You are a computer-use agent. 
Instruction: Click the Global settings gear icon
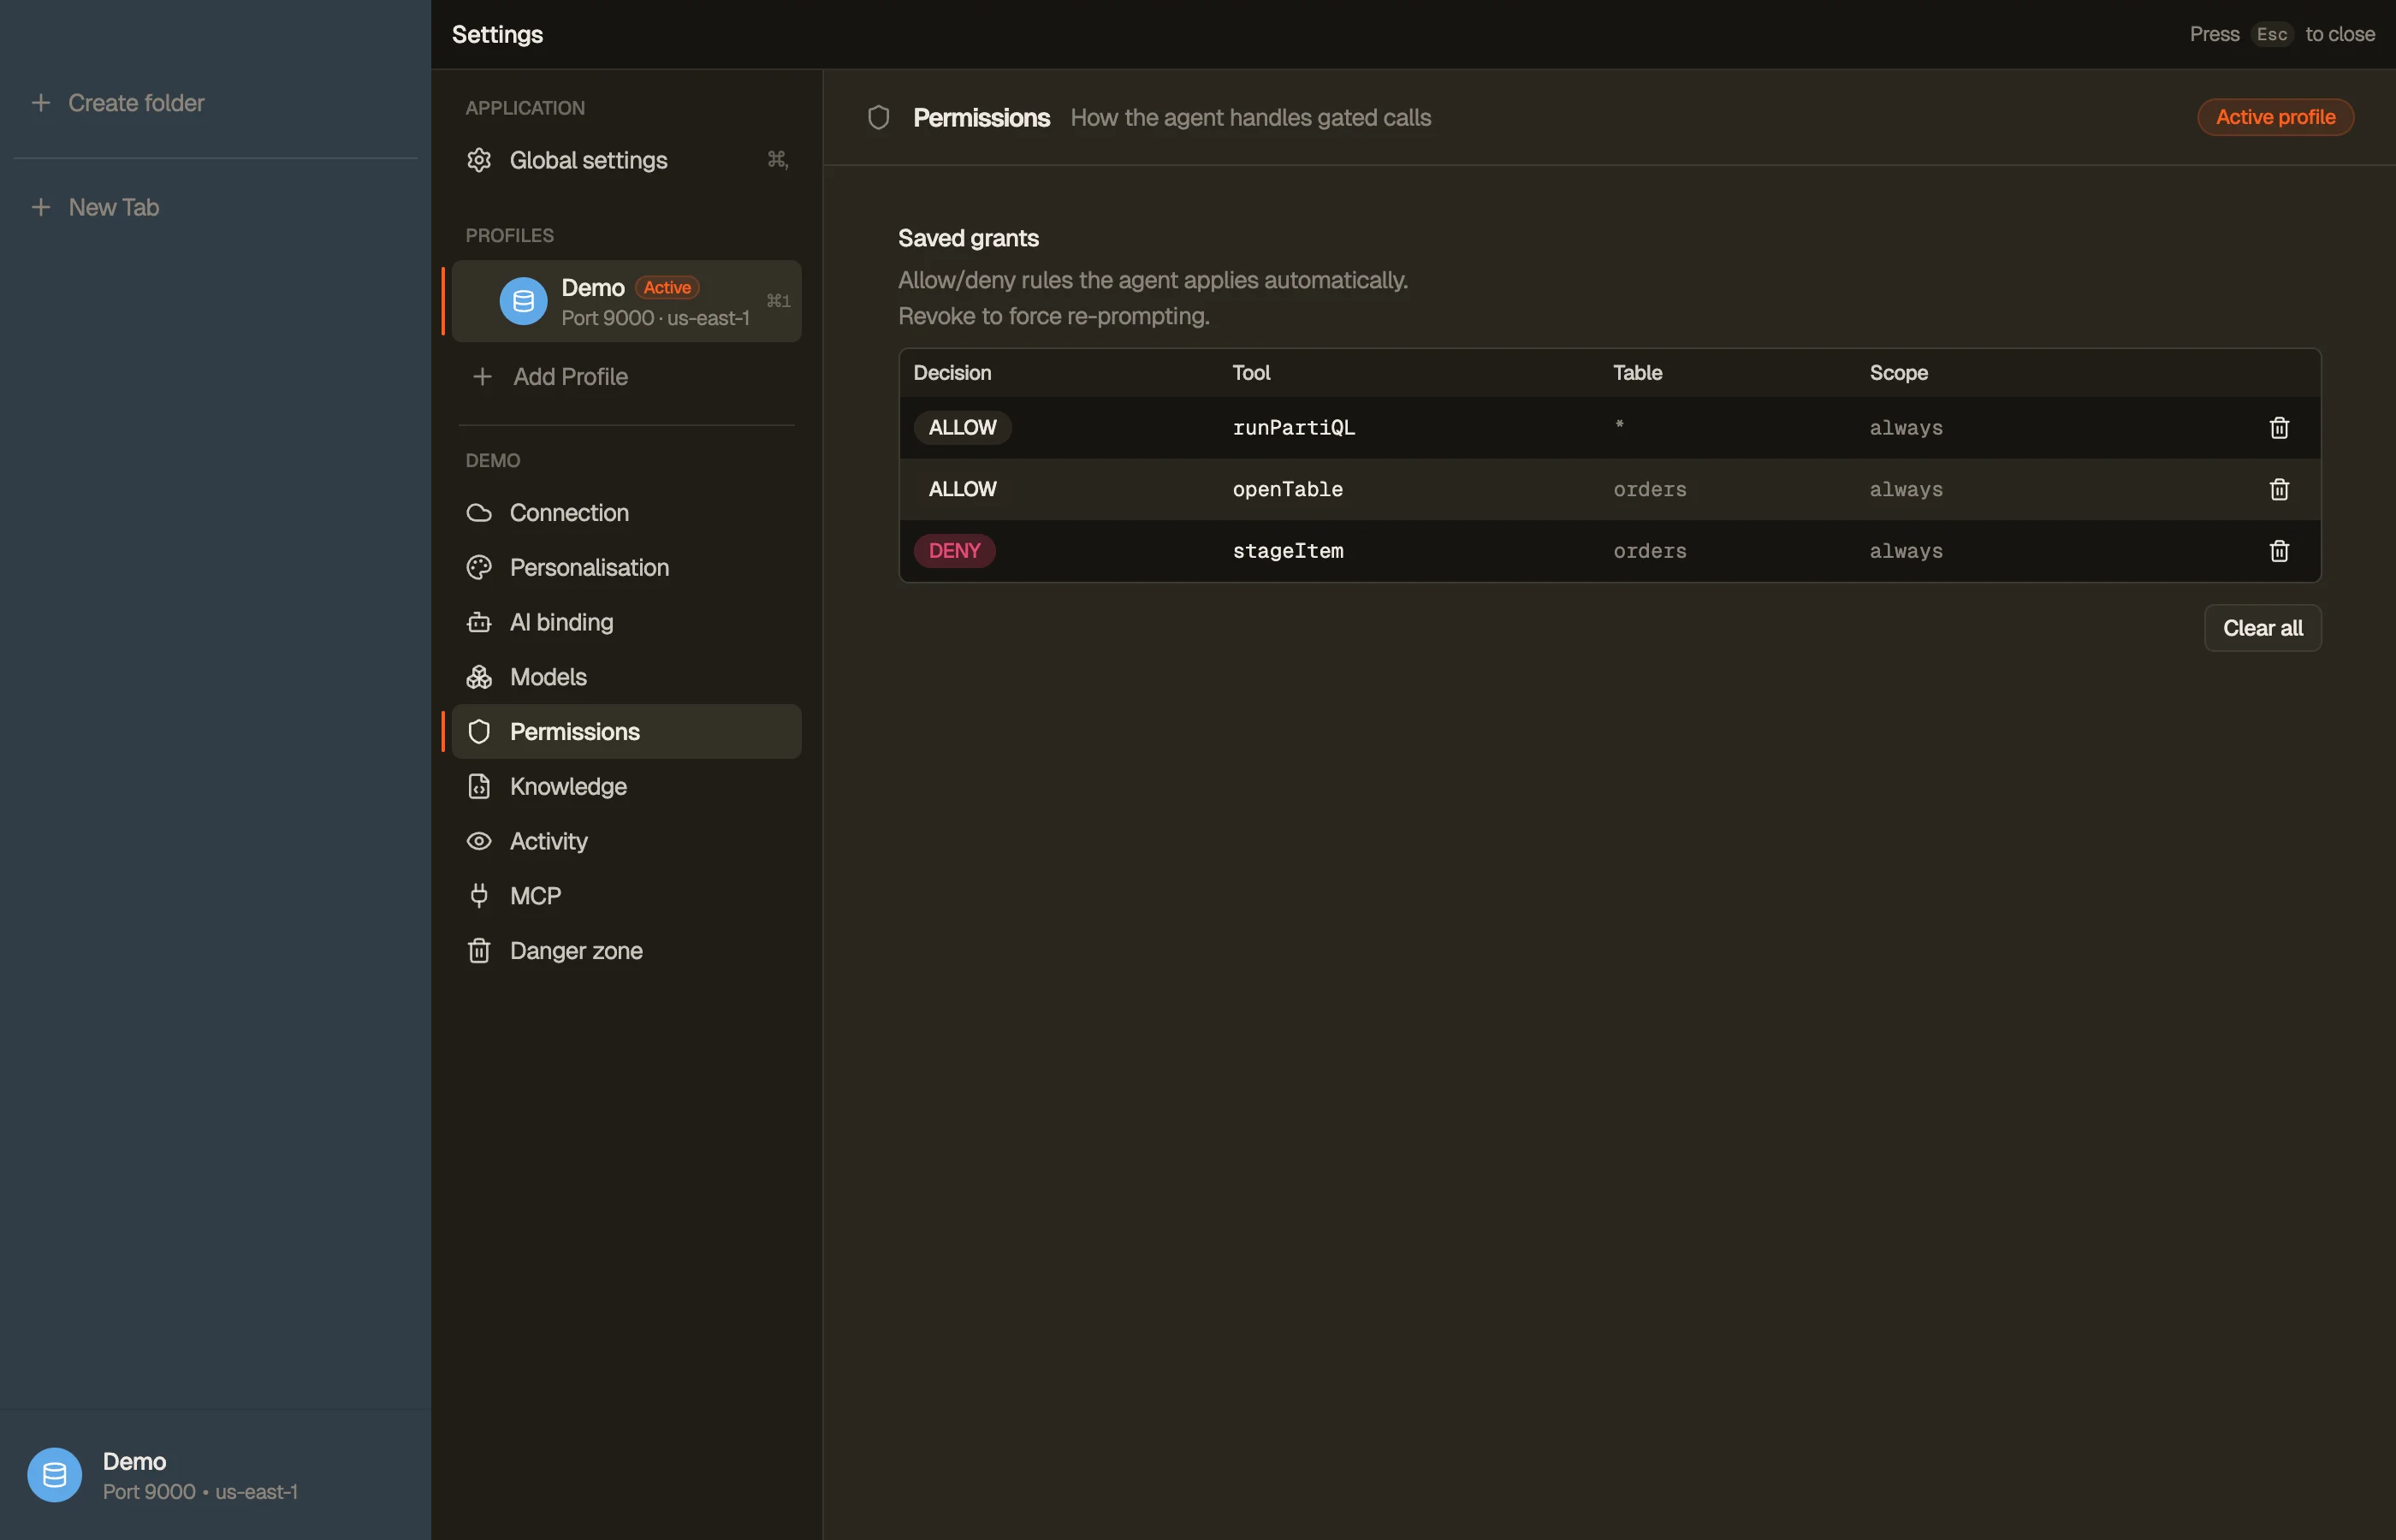(479, 160)
